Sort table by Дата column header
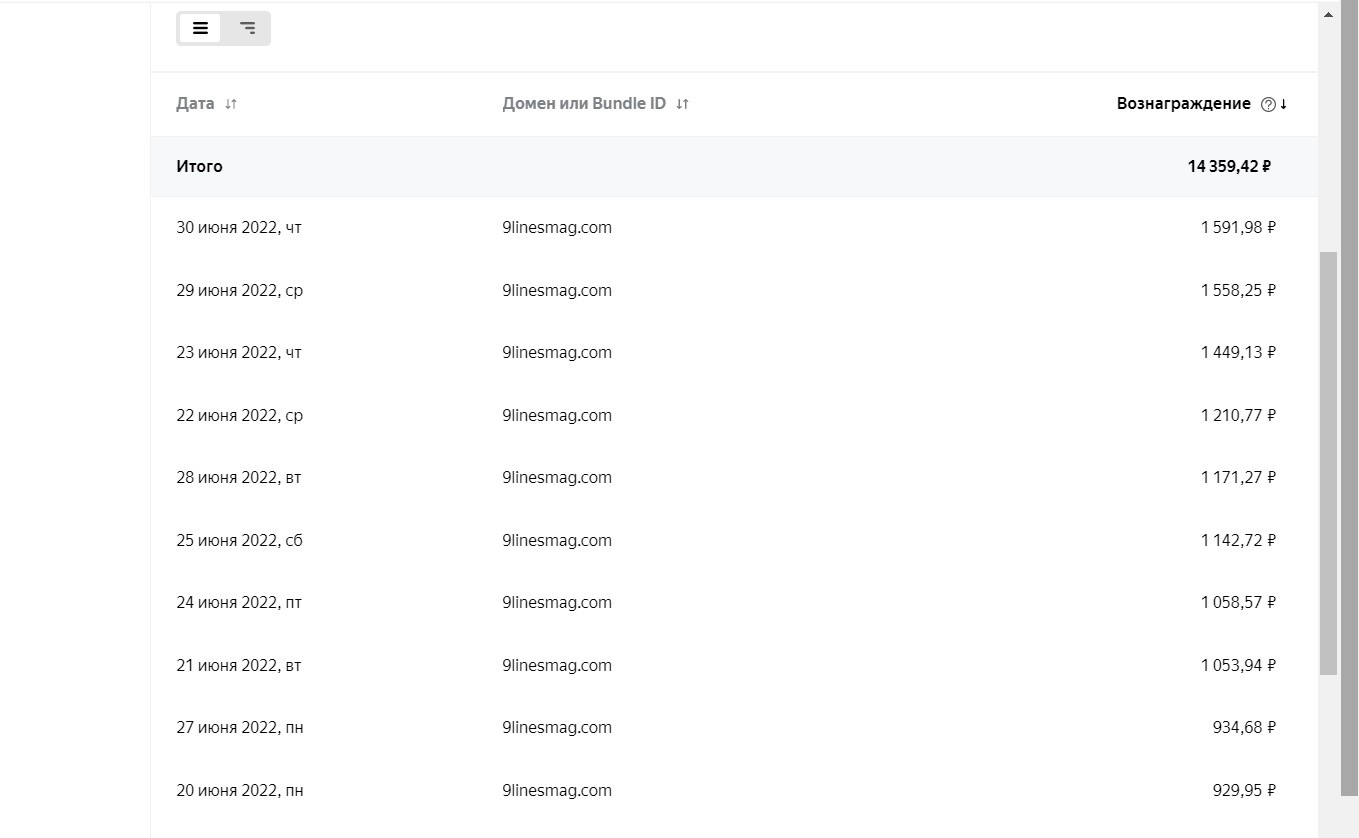Image resolution: width=1359 pixels, height=838 pixels. click(x=195, y=104)
